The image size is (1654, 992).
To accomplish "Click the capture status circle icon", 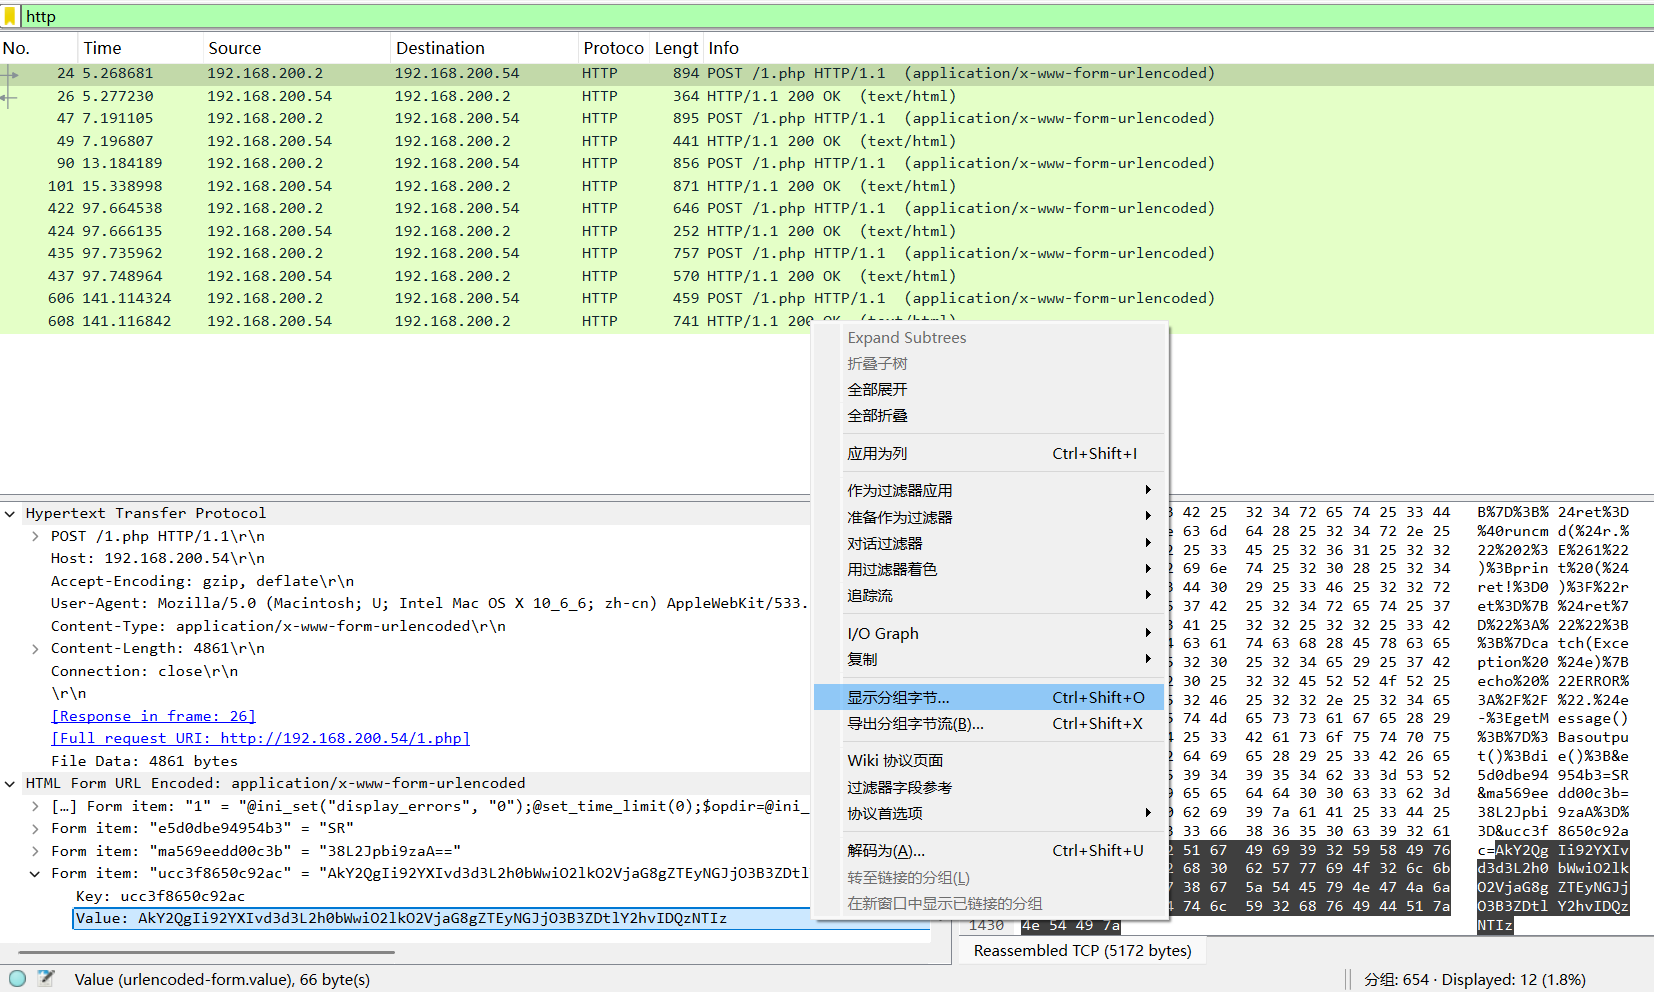I will 17,979.
